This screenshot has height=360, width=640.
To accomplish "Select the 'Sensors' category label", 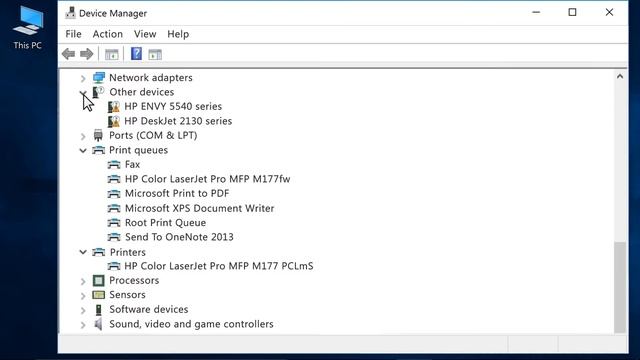I will [x=127, y=295].
